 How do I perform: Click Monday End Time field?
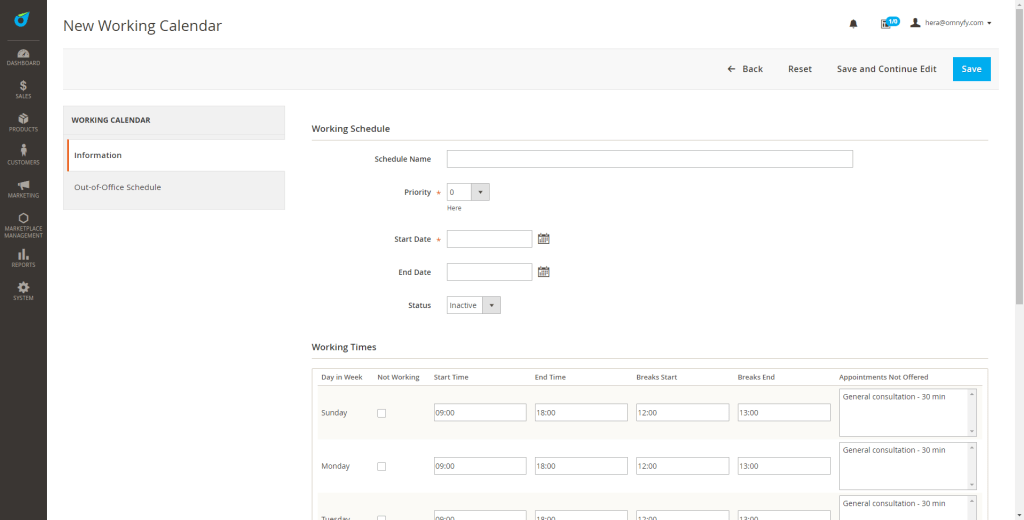pyautogui.click(x=581, y=466)
